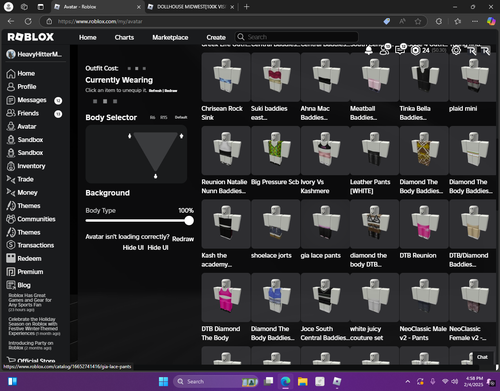Viewport: 500px width, 391px height.
Task: Click the Money icon in the sidebar
Action: tap(11, 192)
